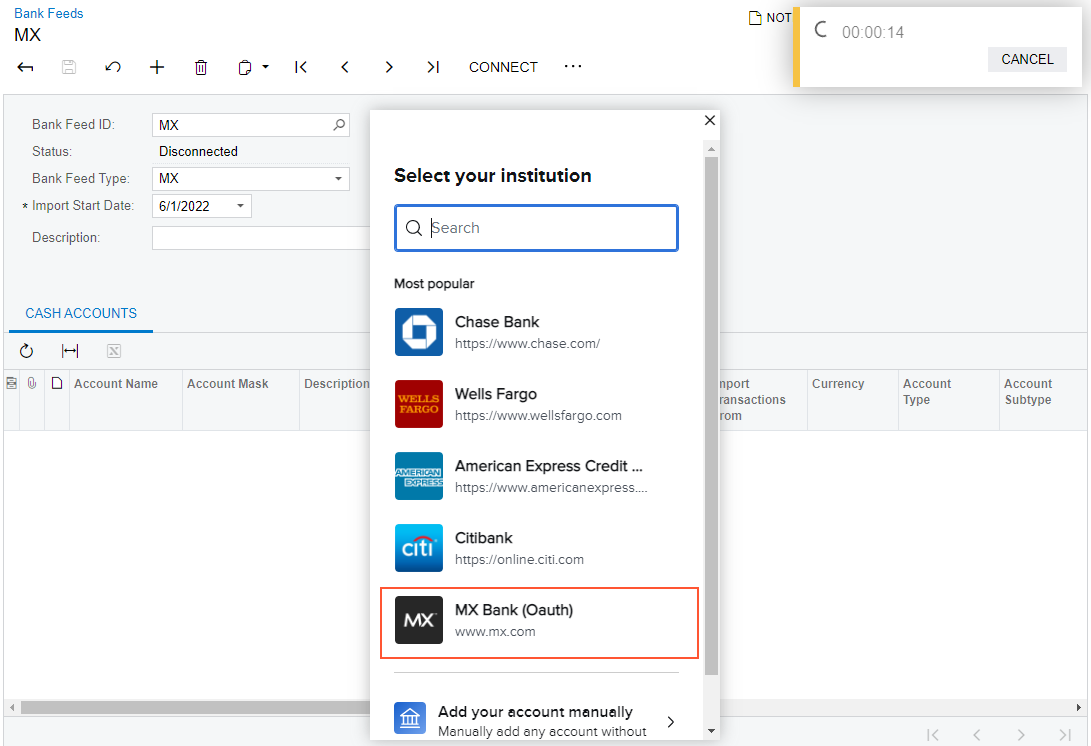1091x746 pixels.
Task: Click the delete trash icon
Action: click(x=201, y=67)
